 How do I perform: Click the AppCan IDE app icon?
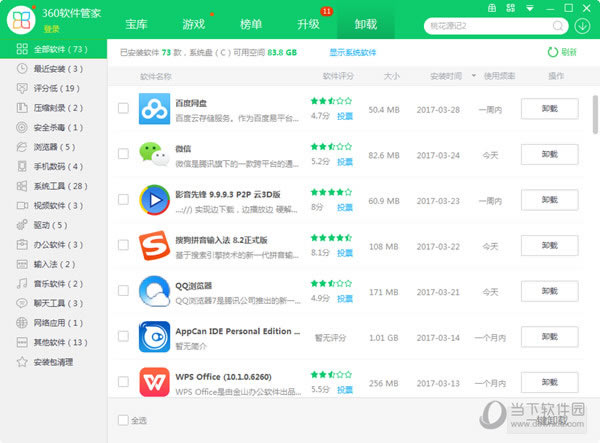154,337
